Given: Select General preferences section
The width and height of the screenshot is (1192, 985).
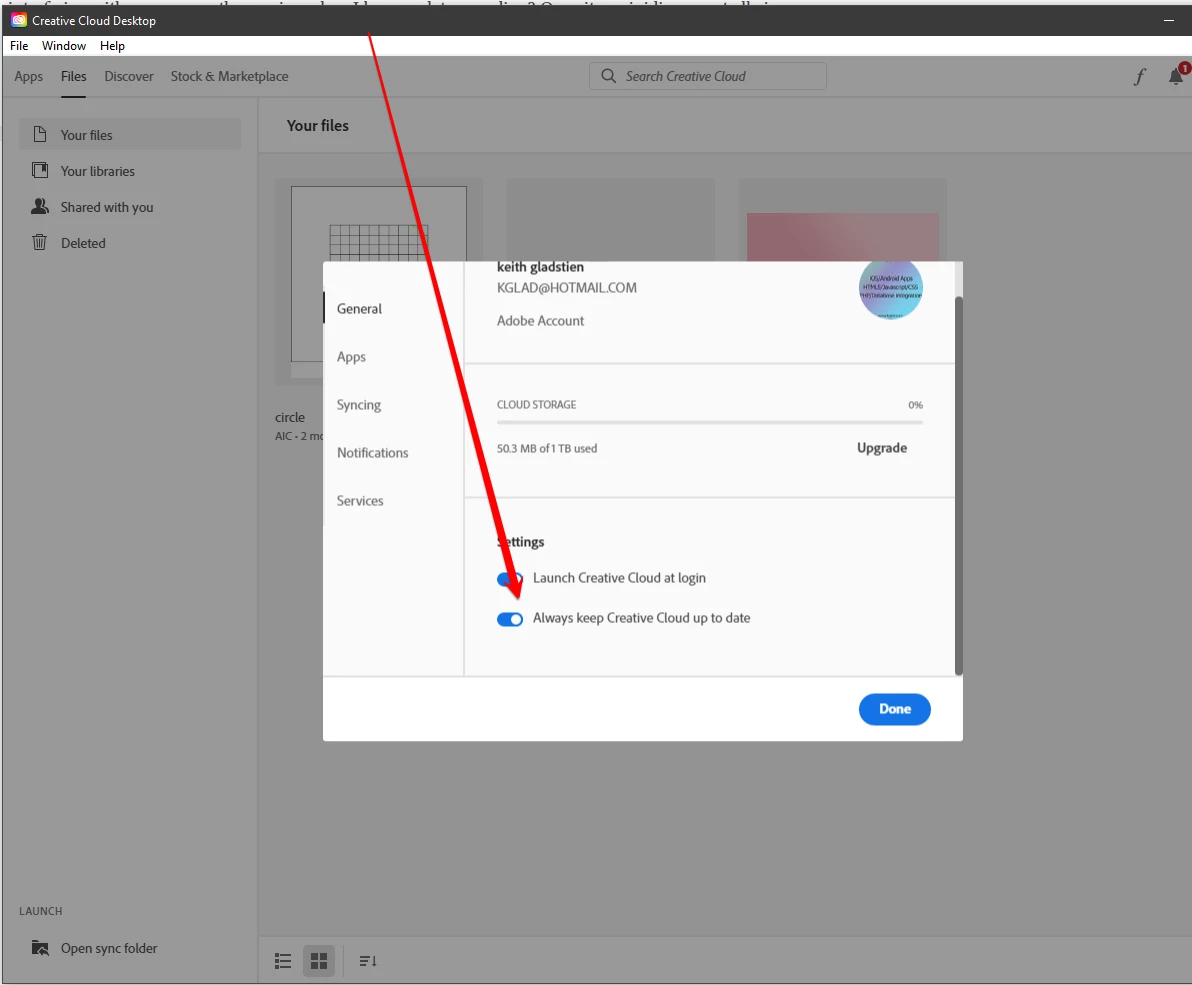Looking at the screenshot, I should tap(360, 309).
